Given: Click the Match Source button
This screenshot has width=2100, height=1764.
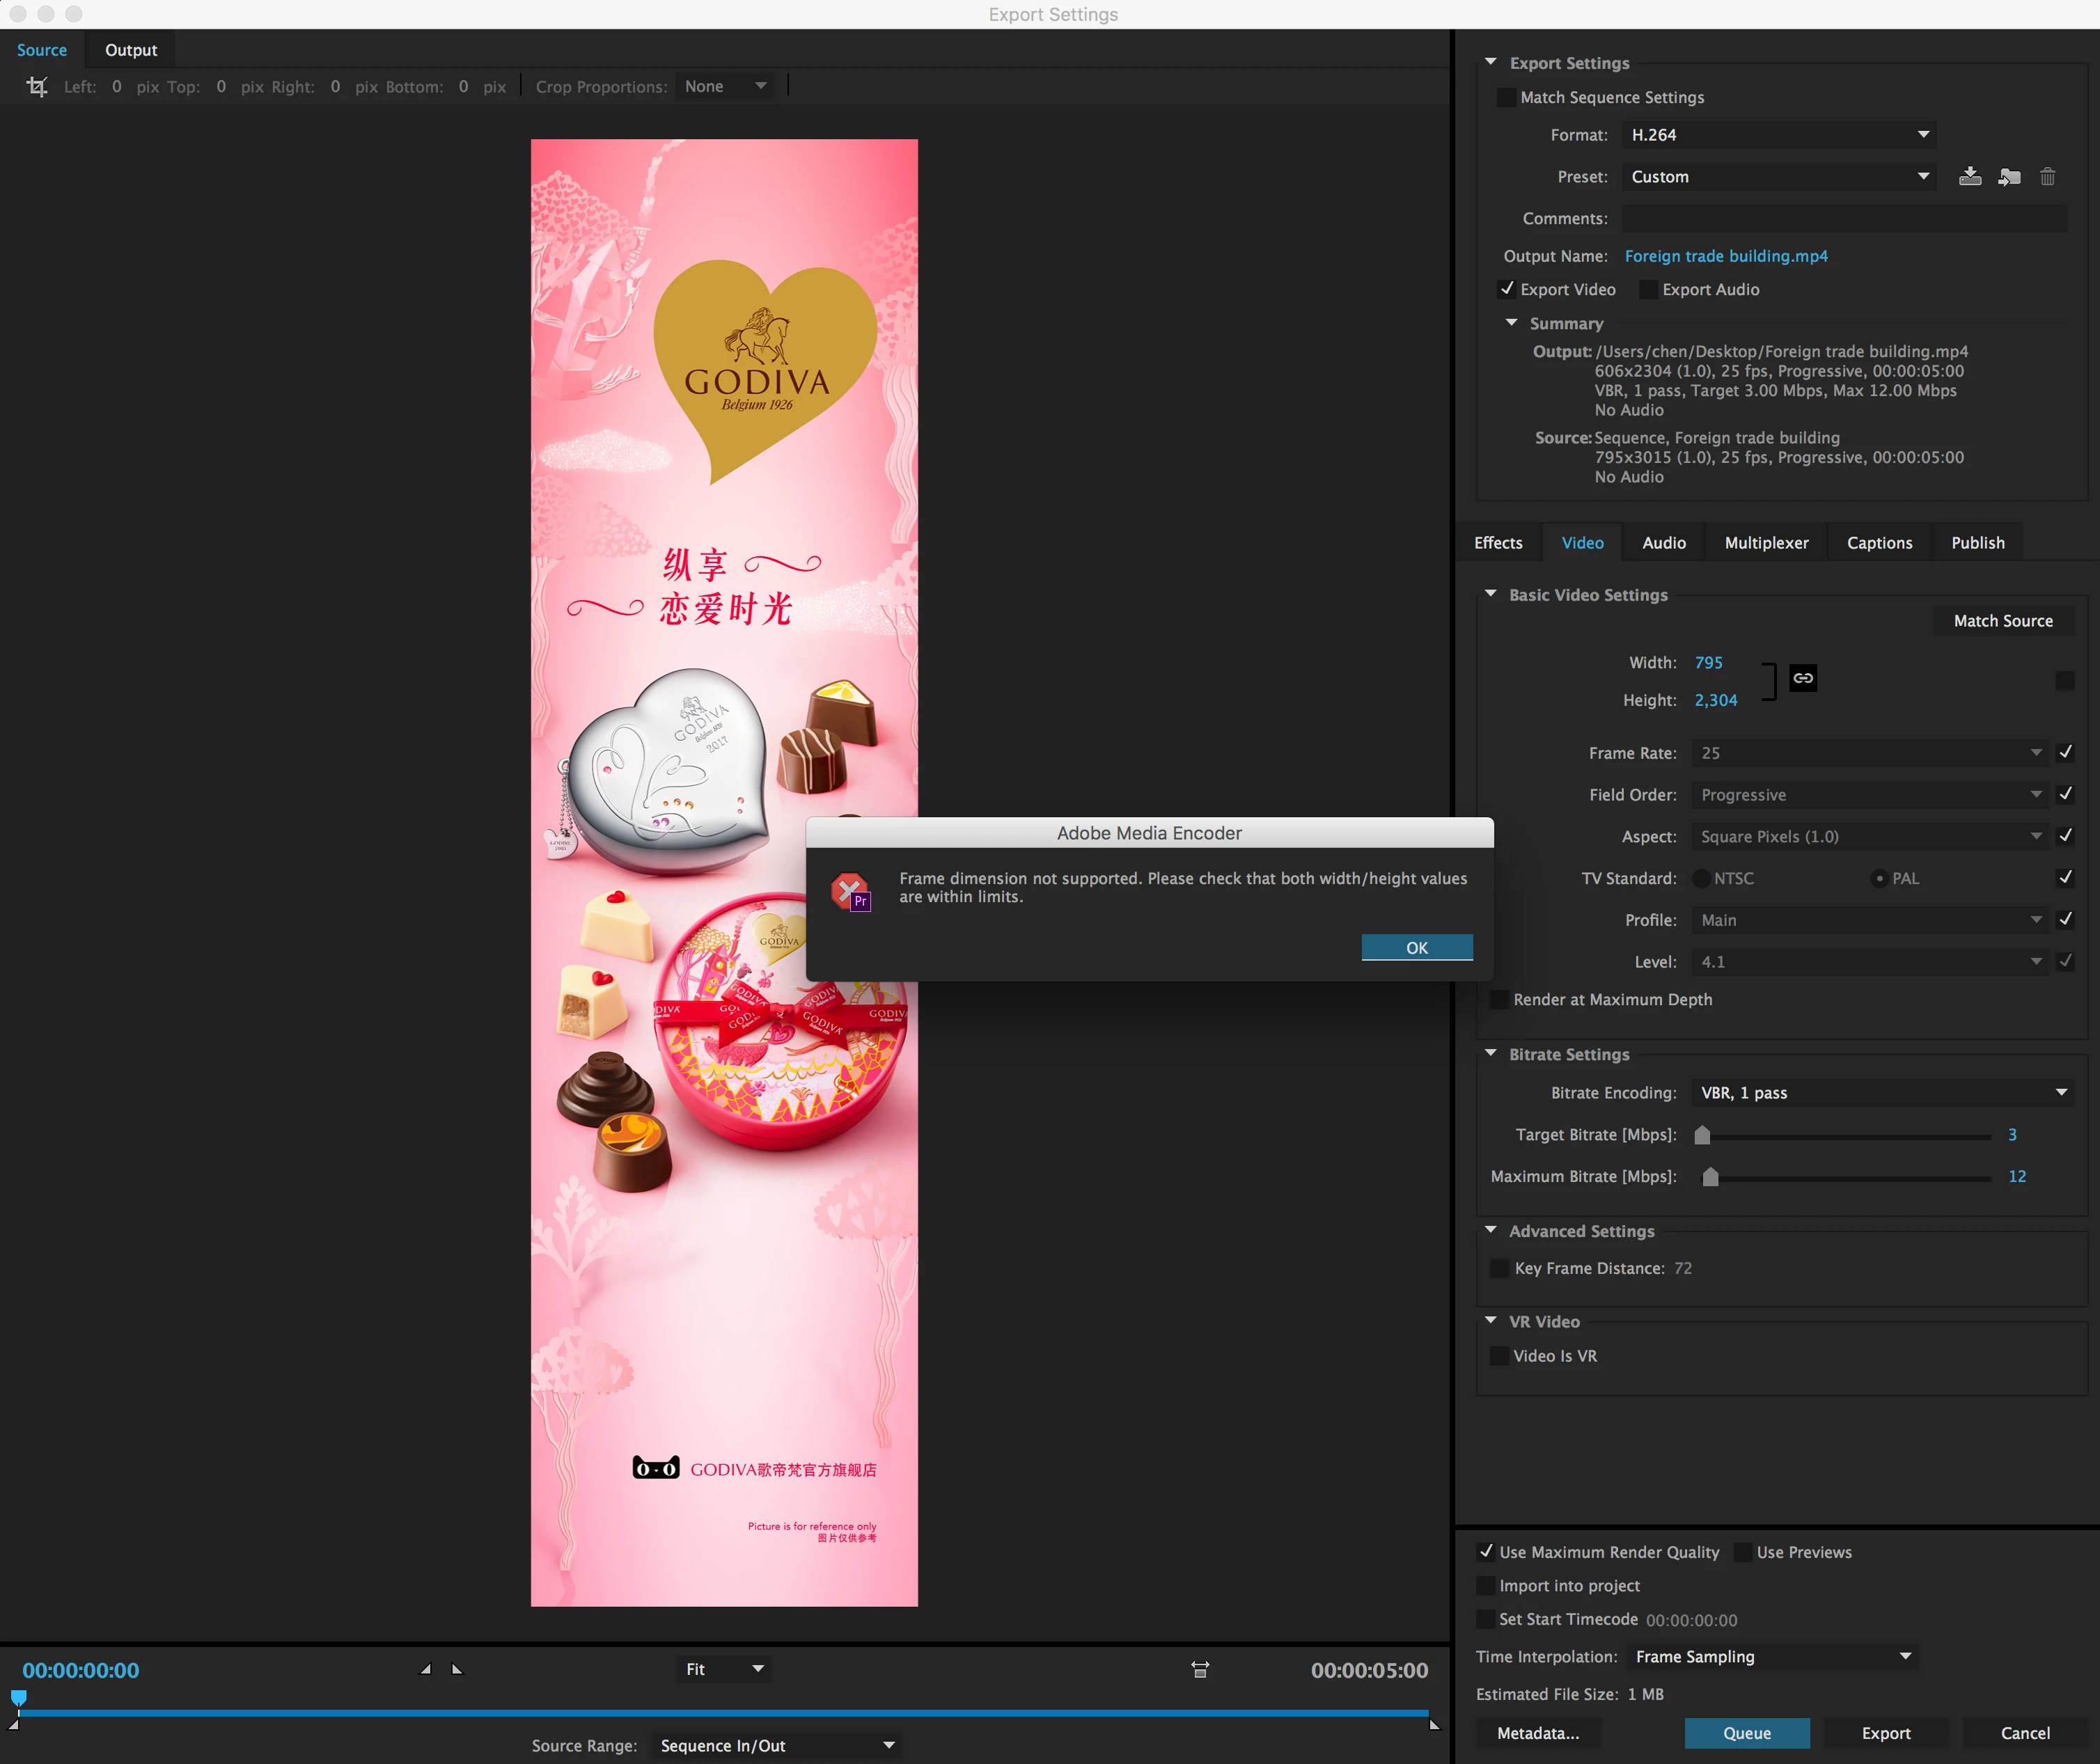Looking at the screenshot, I should [2002, 621].
